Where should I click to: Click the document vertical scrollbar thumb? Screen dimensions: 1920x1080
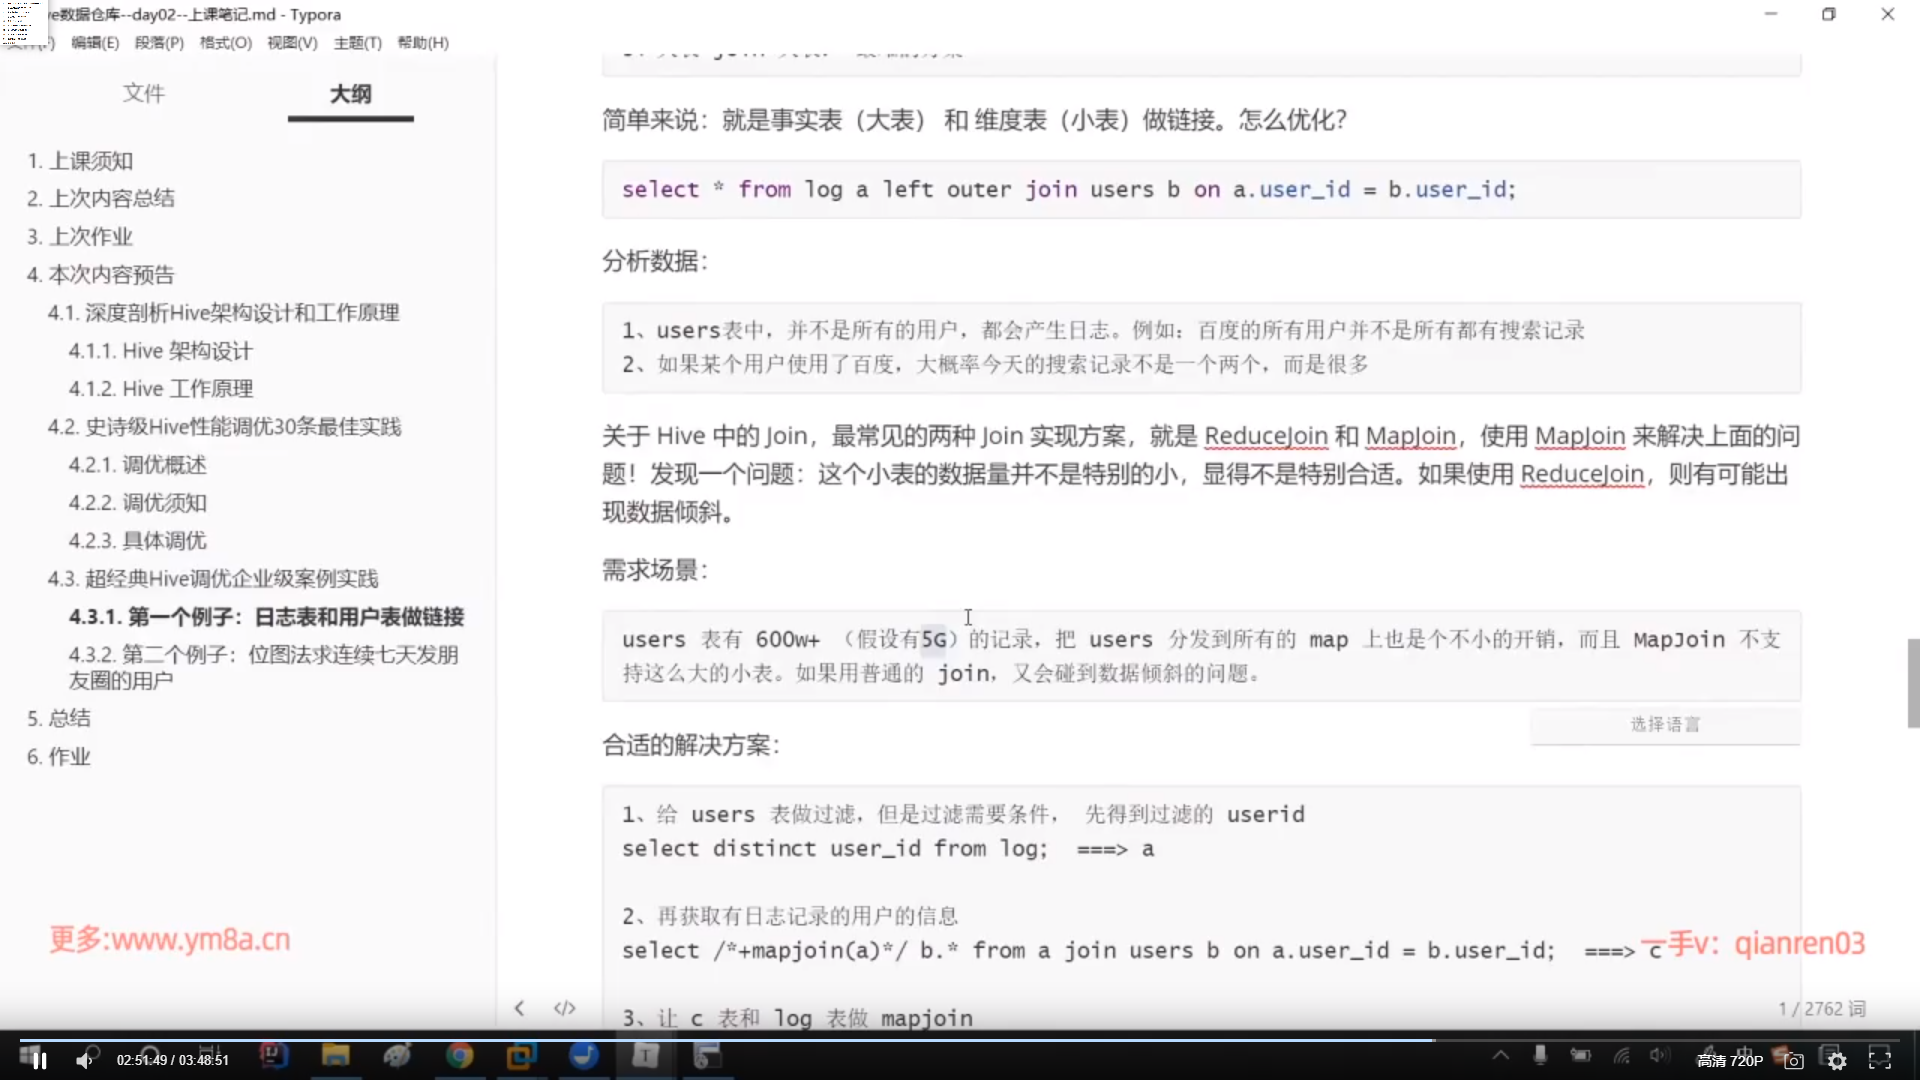point(1913,683)
